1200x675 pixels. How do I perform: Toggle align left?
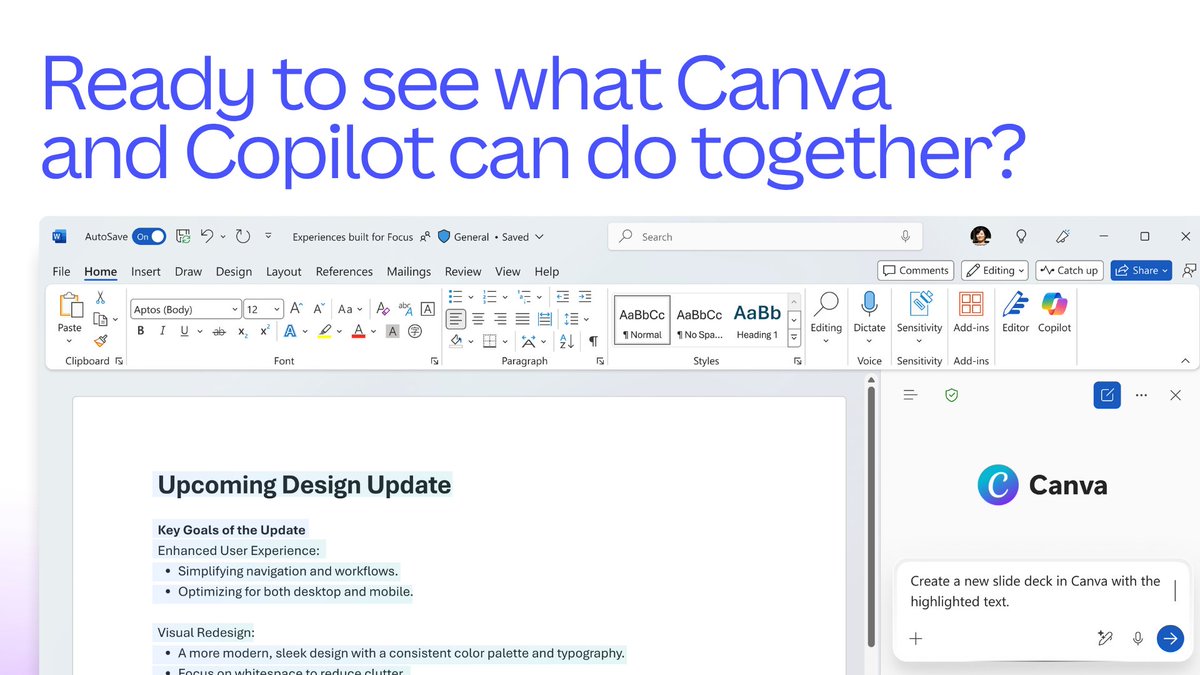[456, 319]
